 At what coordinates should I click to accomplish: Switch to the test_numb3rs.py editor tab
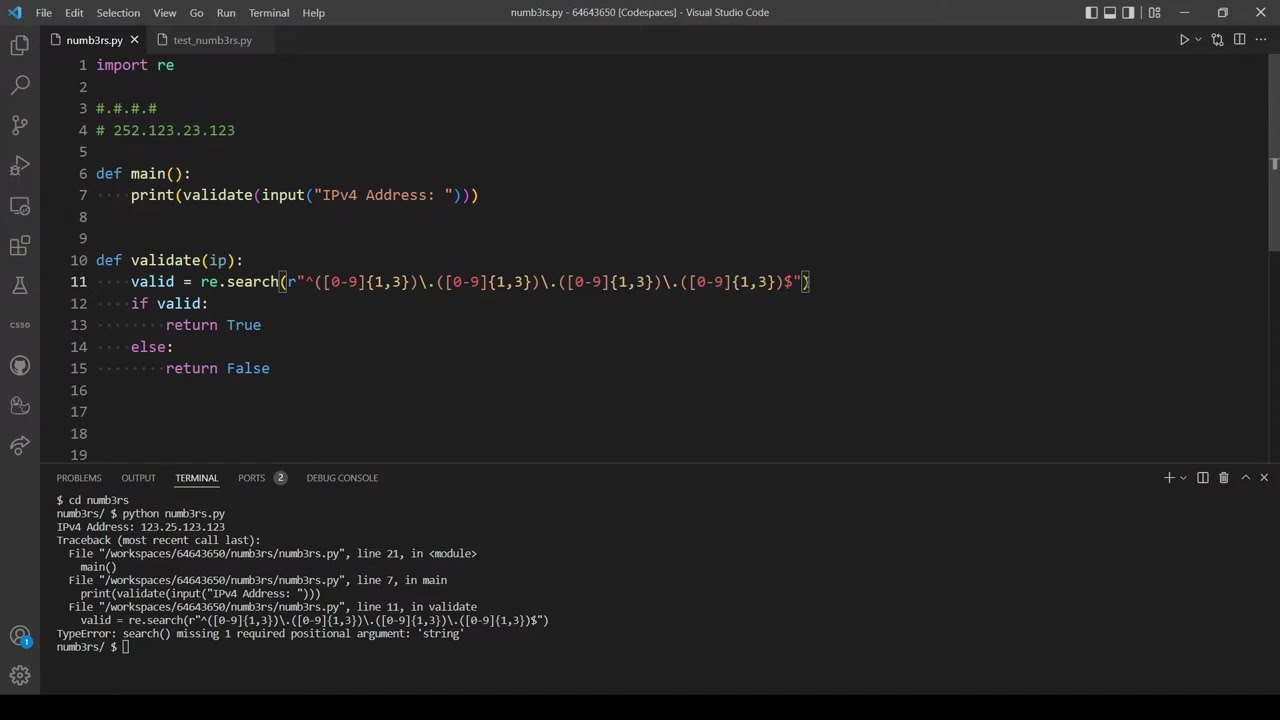212,40
